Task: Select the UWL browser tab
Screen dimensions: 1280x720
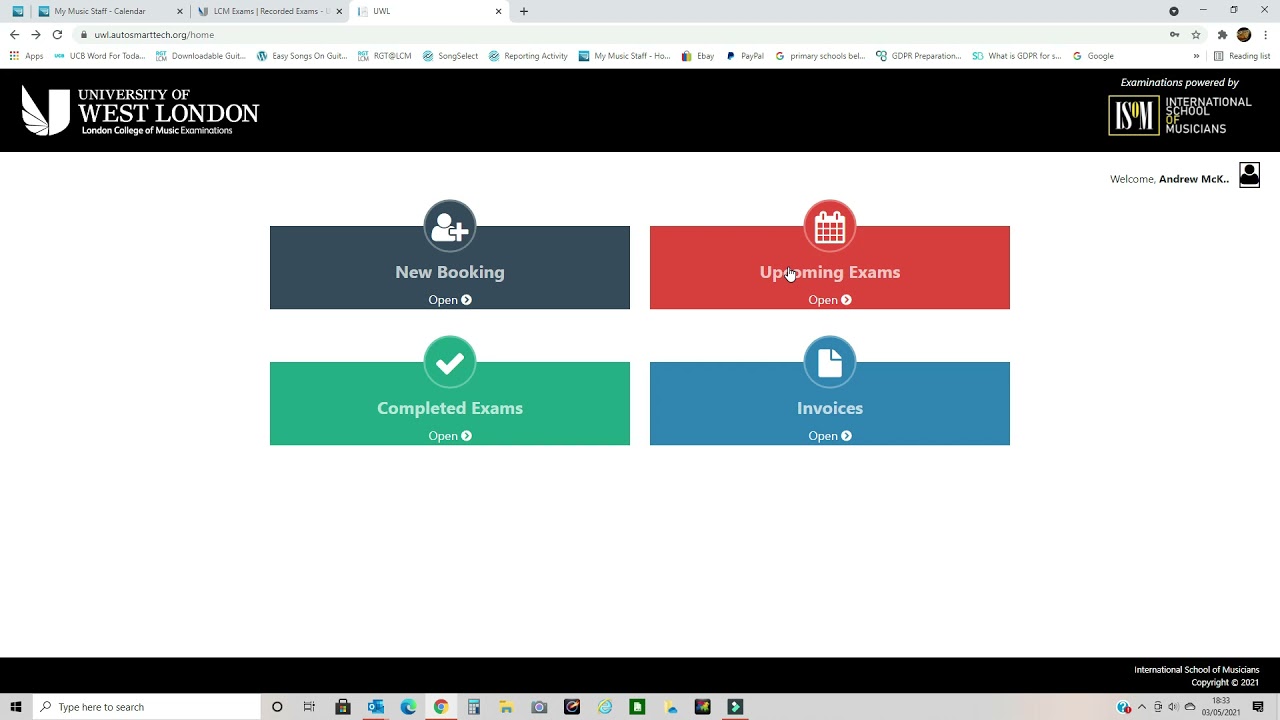Action: pos(430,11)
